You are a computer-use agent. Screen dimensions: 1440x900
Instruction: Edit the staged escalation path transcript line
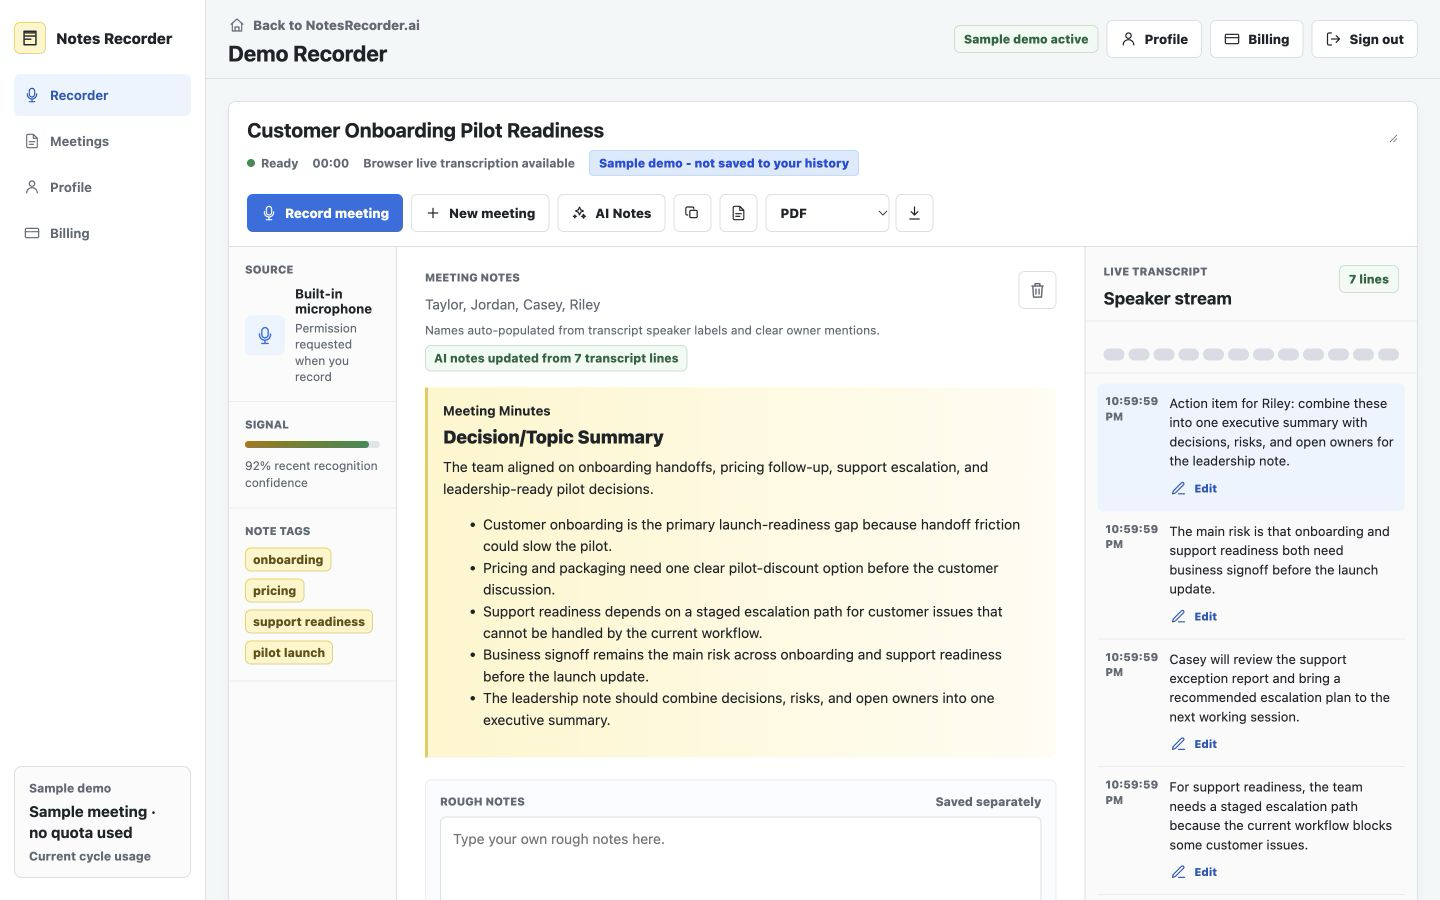coord(1195,872)
